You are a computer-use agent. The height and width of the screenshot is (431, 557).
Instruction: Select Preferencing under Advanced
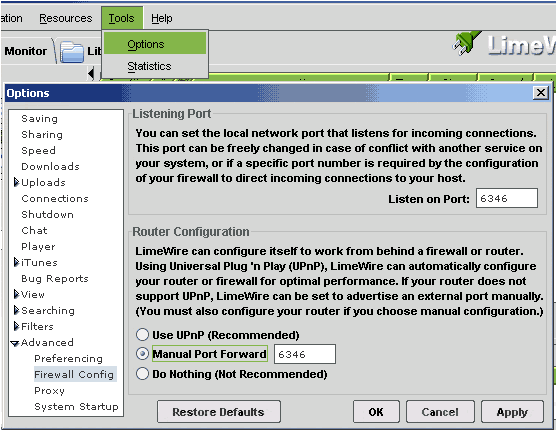(69, 359)
